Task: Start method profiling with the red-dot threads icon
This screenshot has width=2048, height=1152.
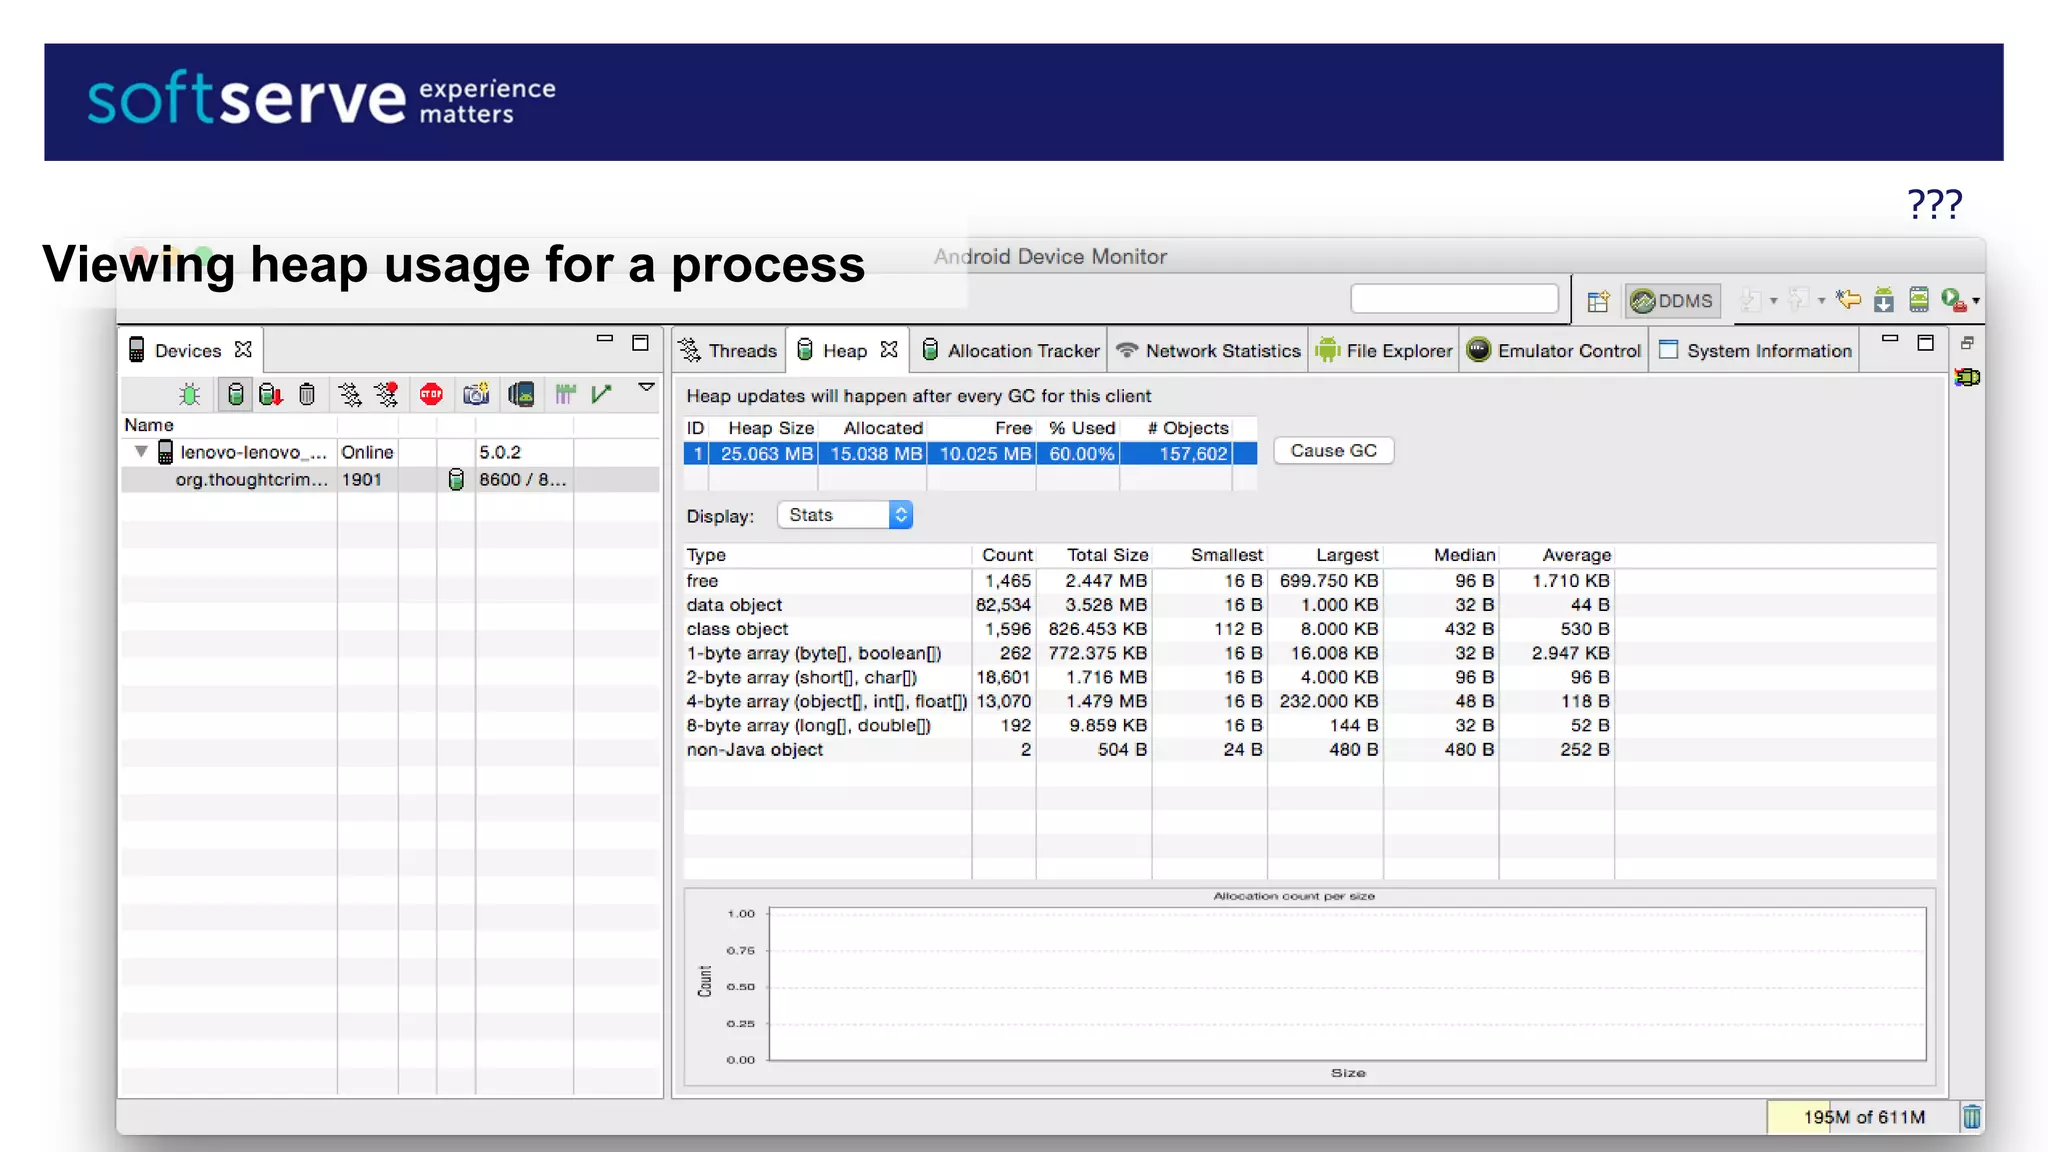Action: pyautogui.click(x=386, y=395)
